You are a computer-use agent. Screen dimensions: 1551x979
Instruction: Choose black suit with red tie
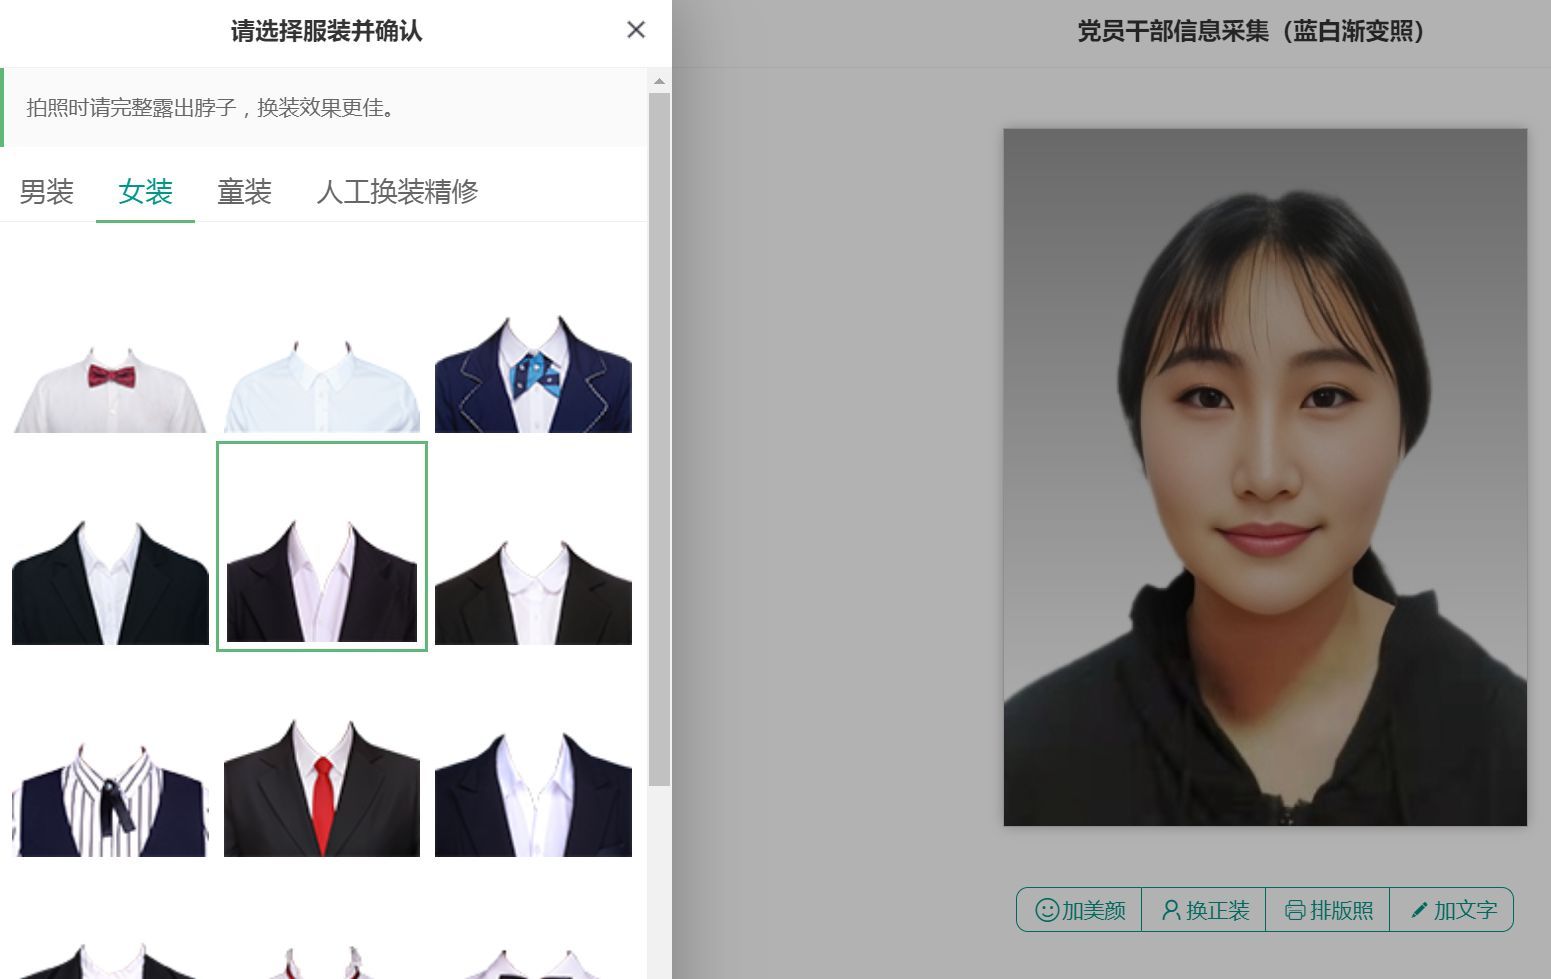pyautogui.click(x=322, y=788)
